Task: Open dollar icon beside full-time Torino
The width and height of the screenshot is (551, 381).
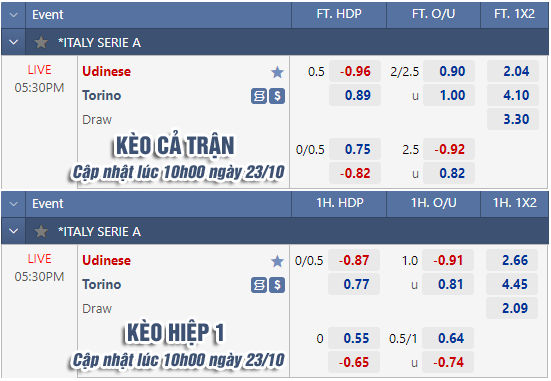Action: 277,96
